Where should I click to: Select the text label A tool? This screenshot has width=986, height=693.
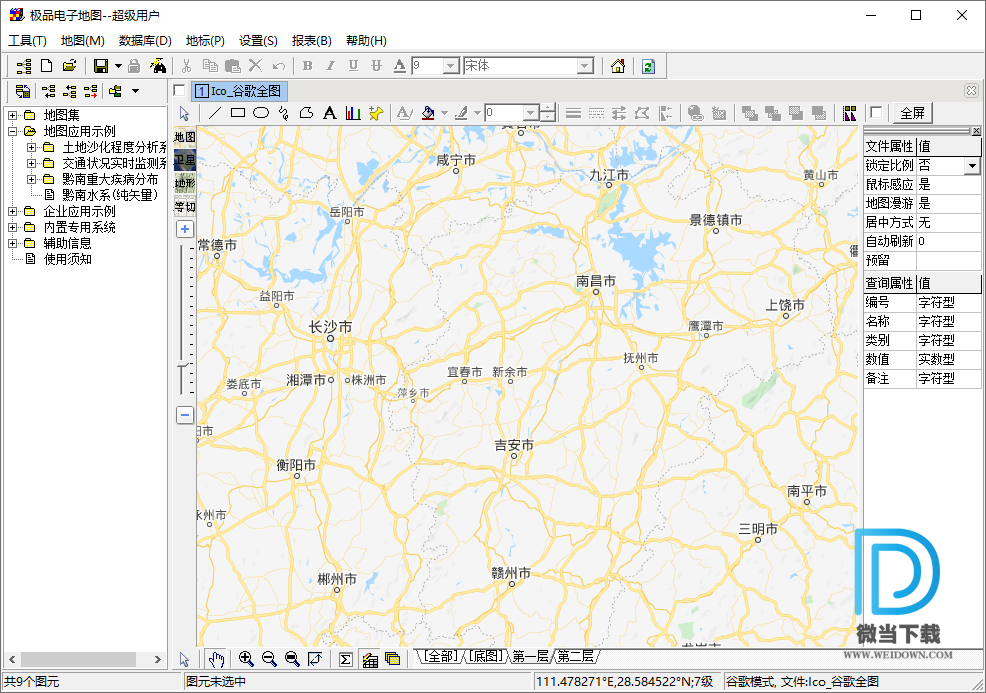[x=330, y=113]
